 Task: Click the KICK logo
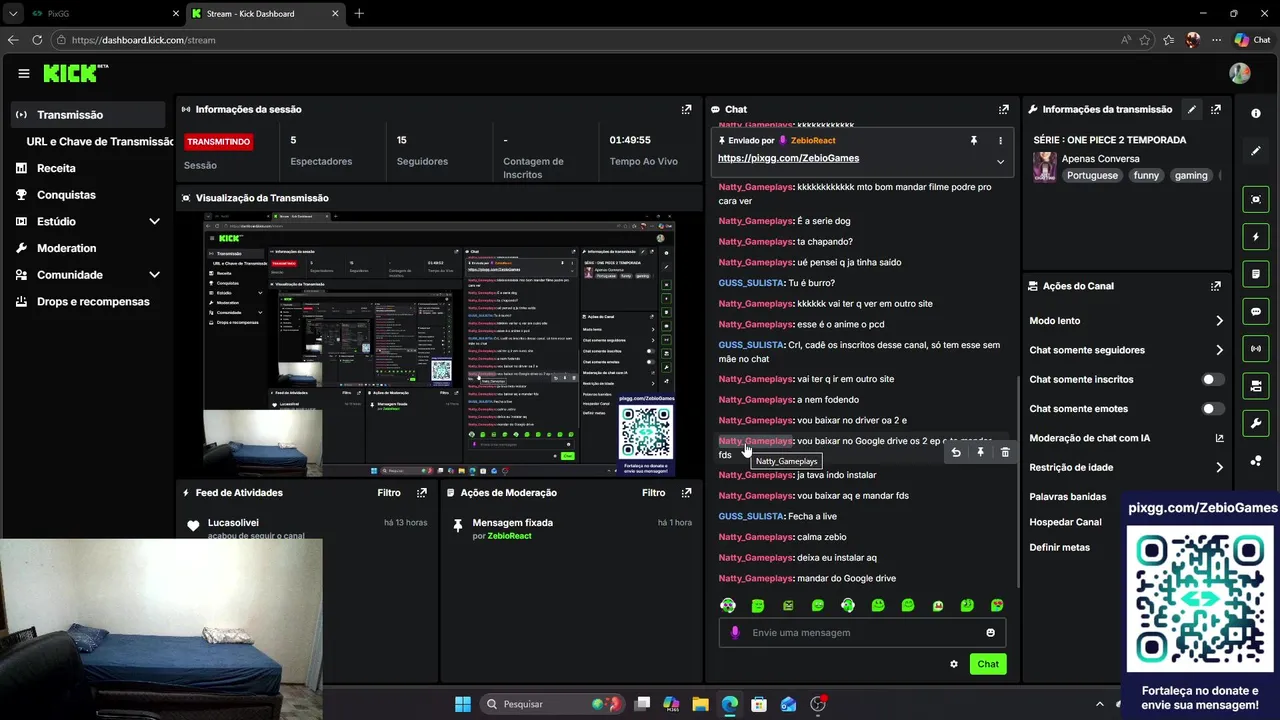[75, 73]
